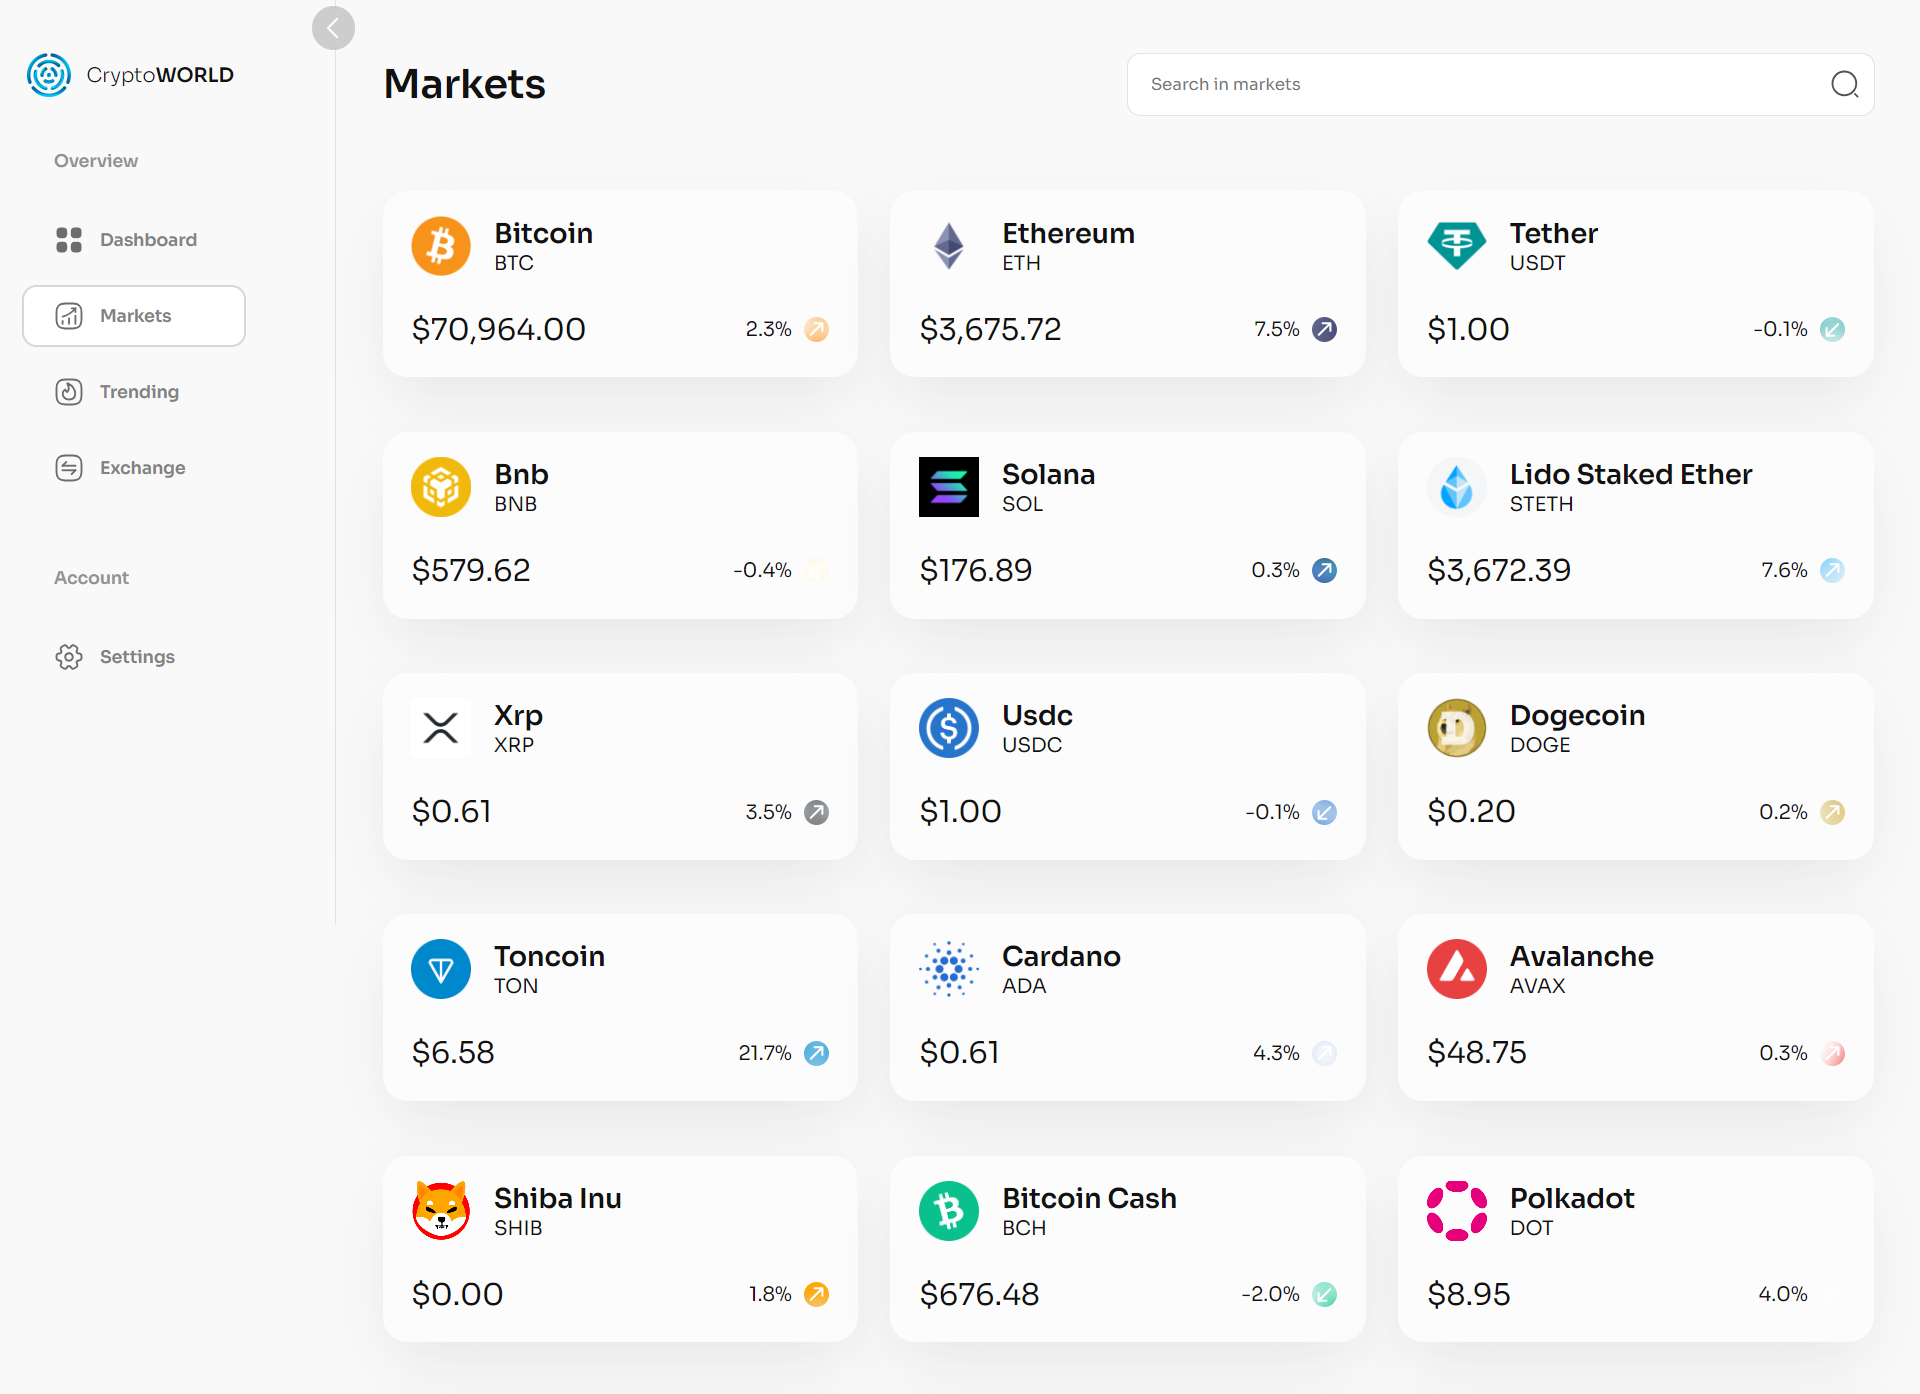This screenshot has width=1920, height=1394.
Task: Open Settings from the sidebar
Action: point(134,657)
